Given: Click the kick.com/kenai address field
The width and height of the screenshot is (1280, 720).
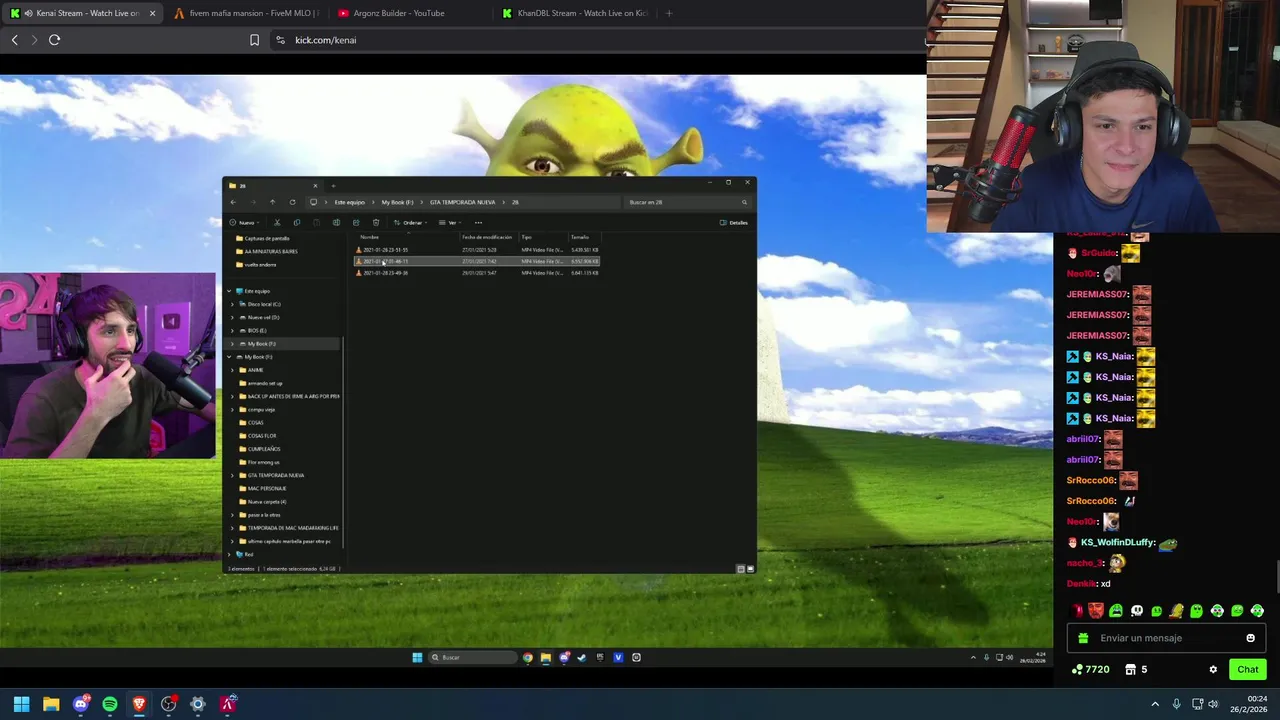Looking at the screenshot, I should 600,40.
